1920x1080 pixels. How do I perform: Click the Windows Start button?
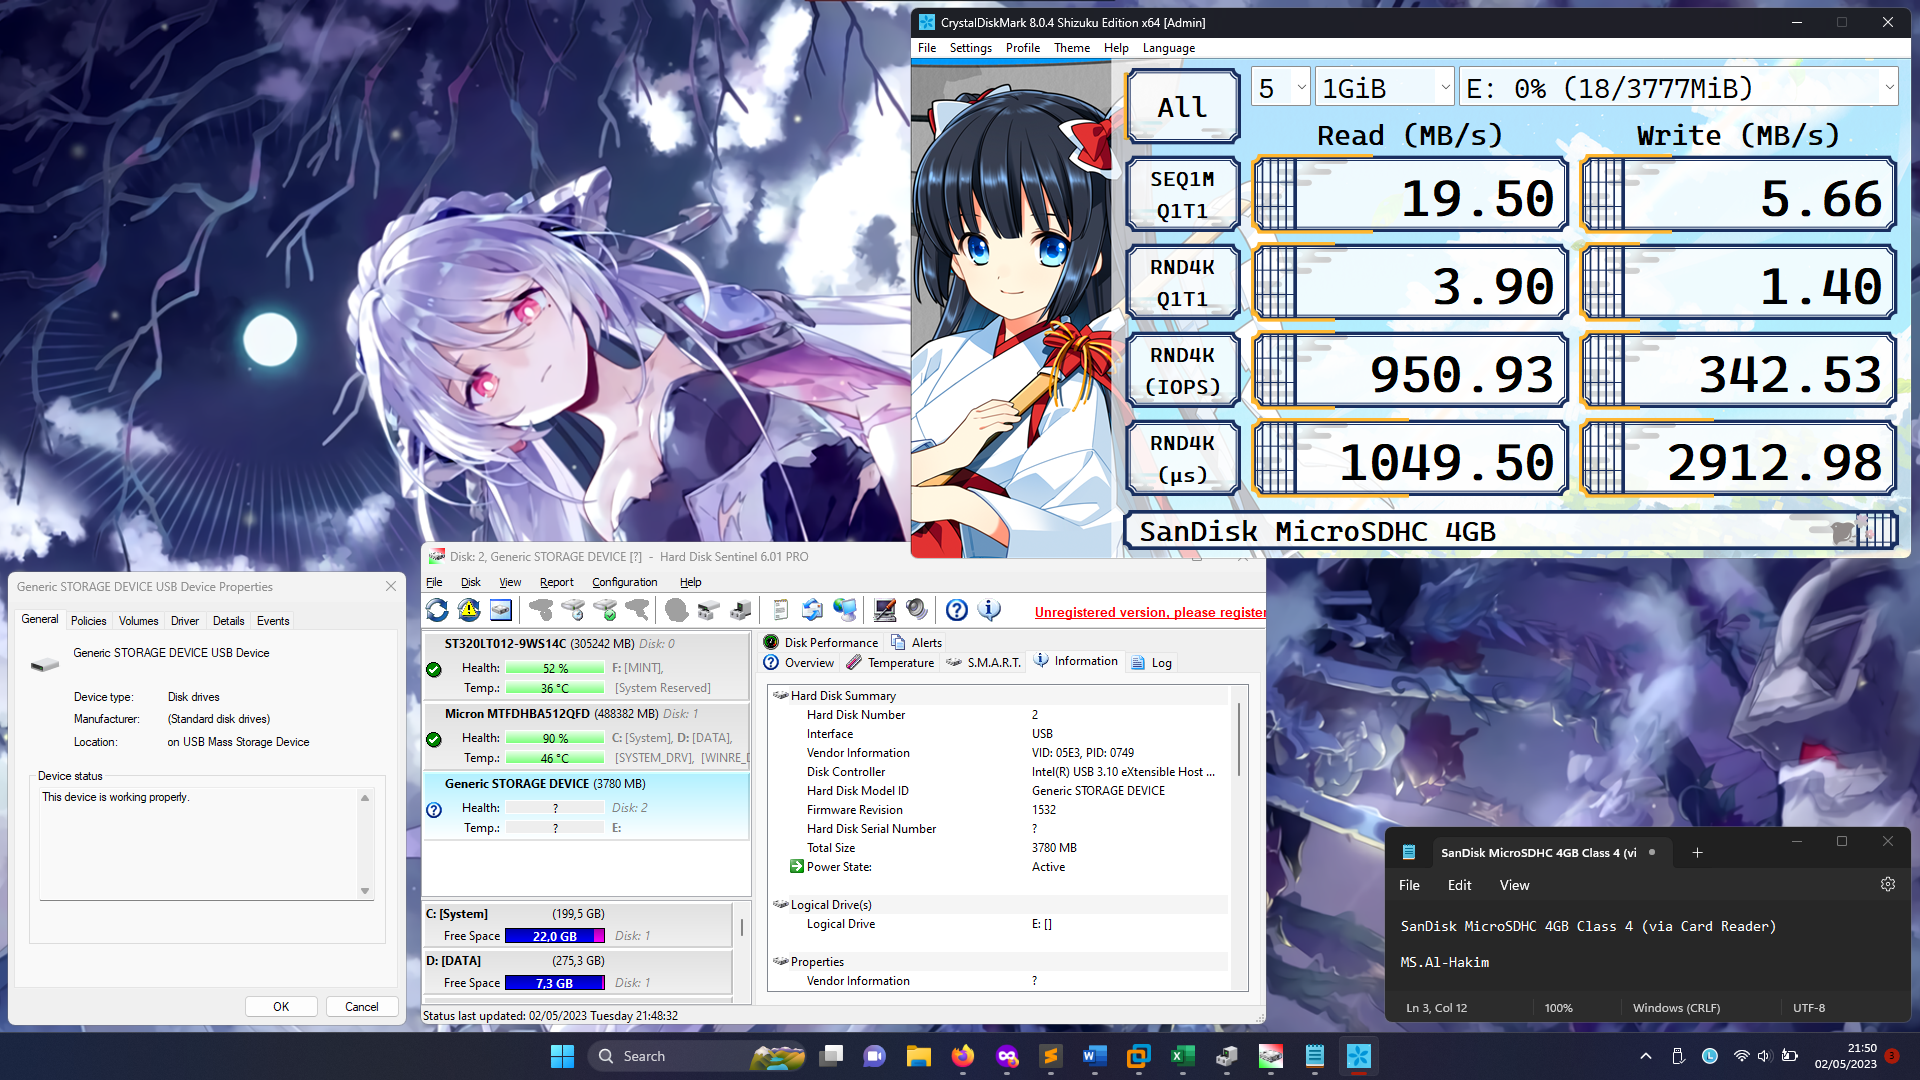(x=562, y=1056)
